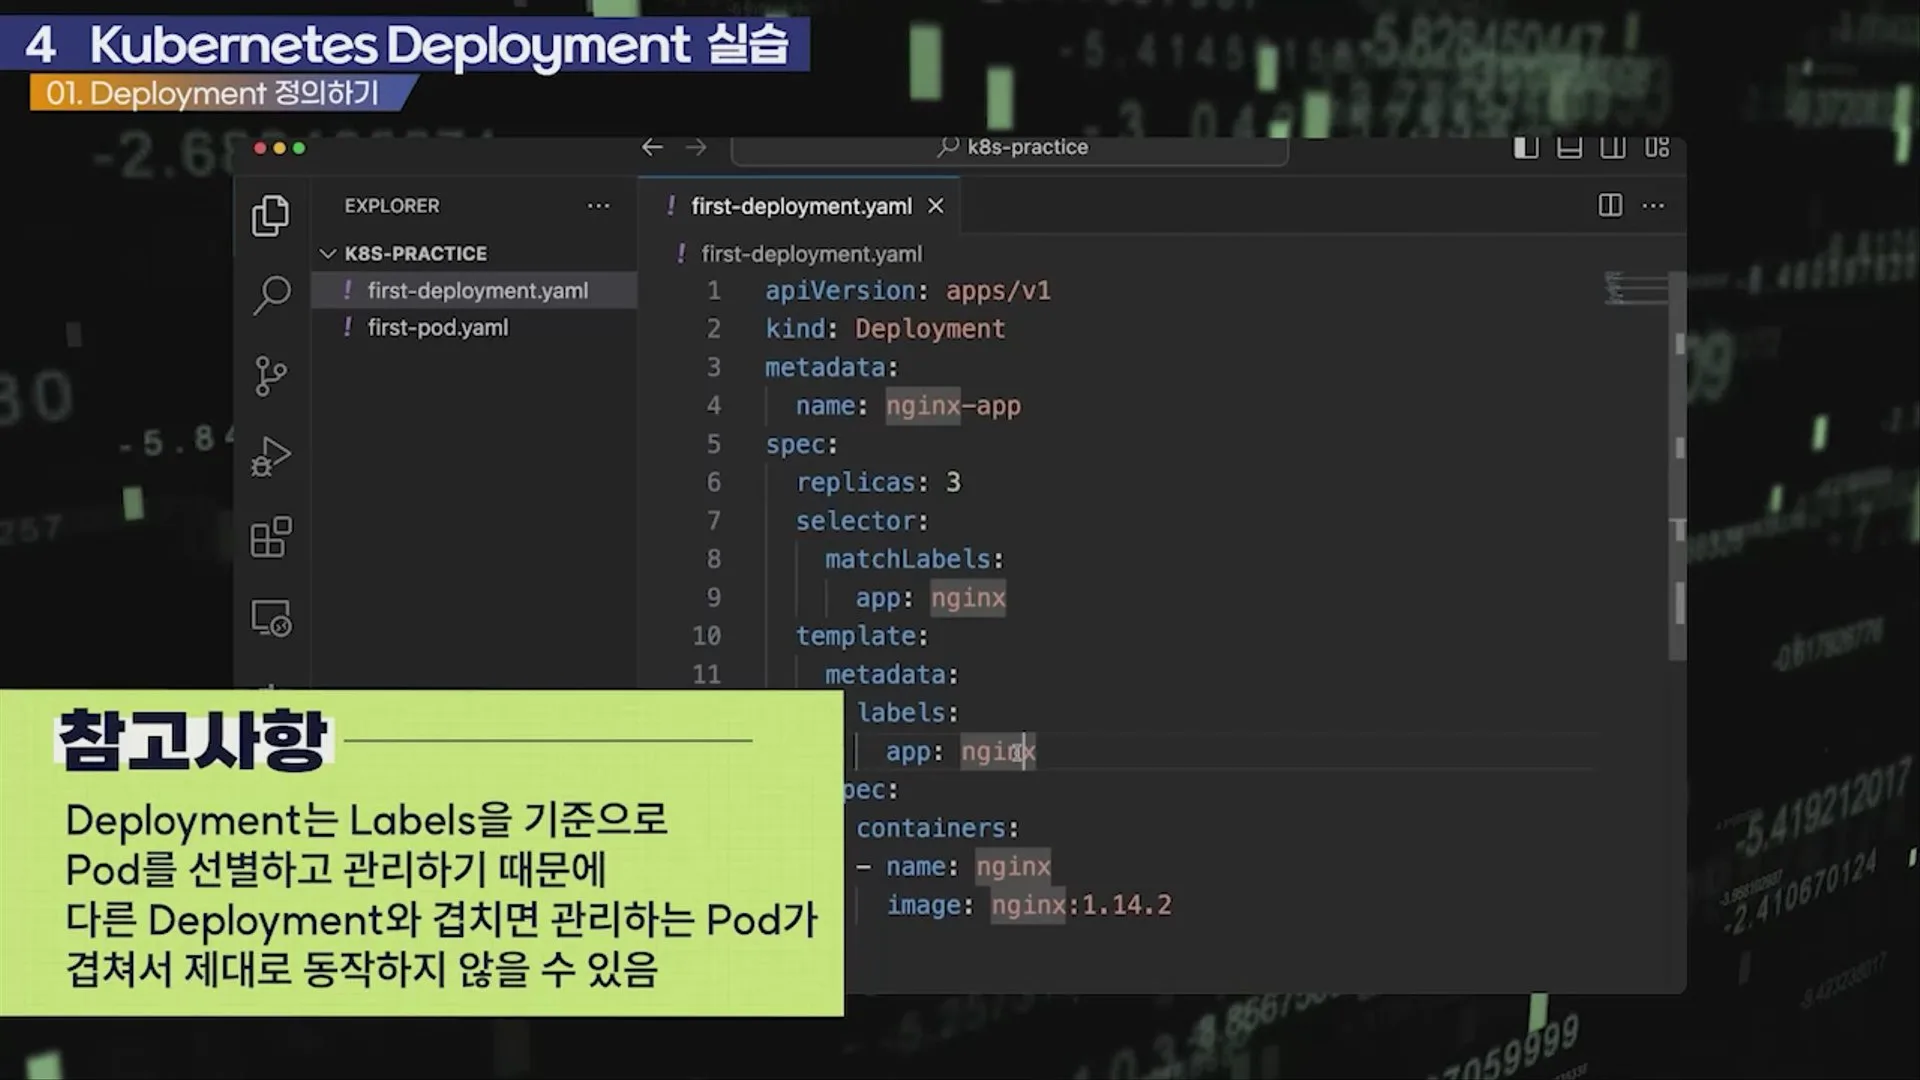Image resolution: width=1920 pixels, height=1080 pixels.
Task: Click the macOS yellow minimize button
Action: pos(279,148)
